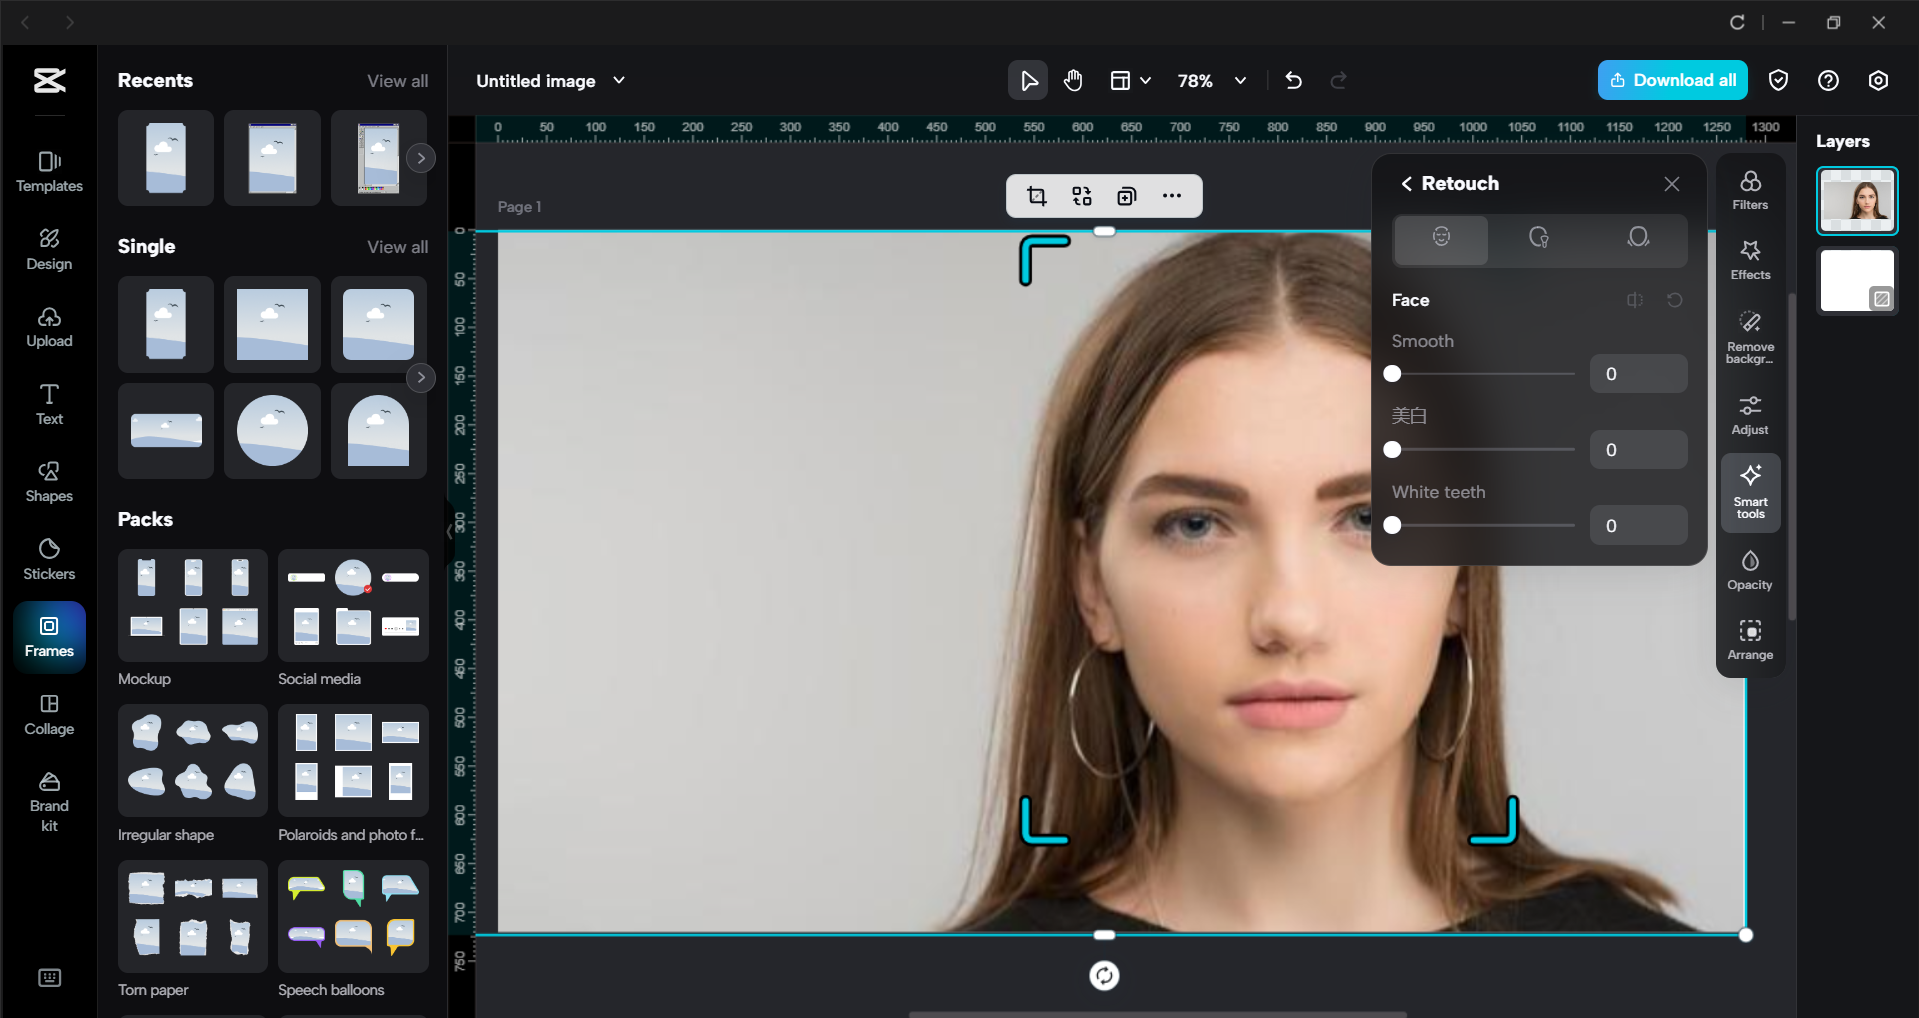Open the Adjust panel
This screenshot has height=1018, width=1919.
click(x=1749, y=414)
